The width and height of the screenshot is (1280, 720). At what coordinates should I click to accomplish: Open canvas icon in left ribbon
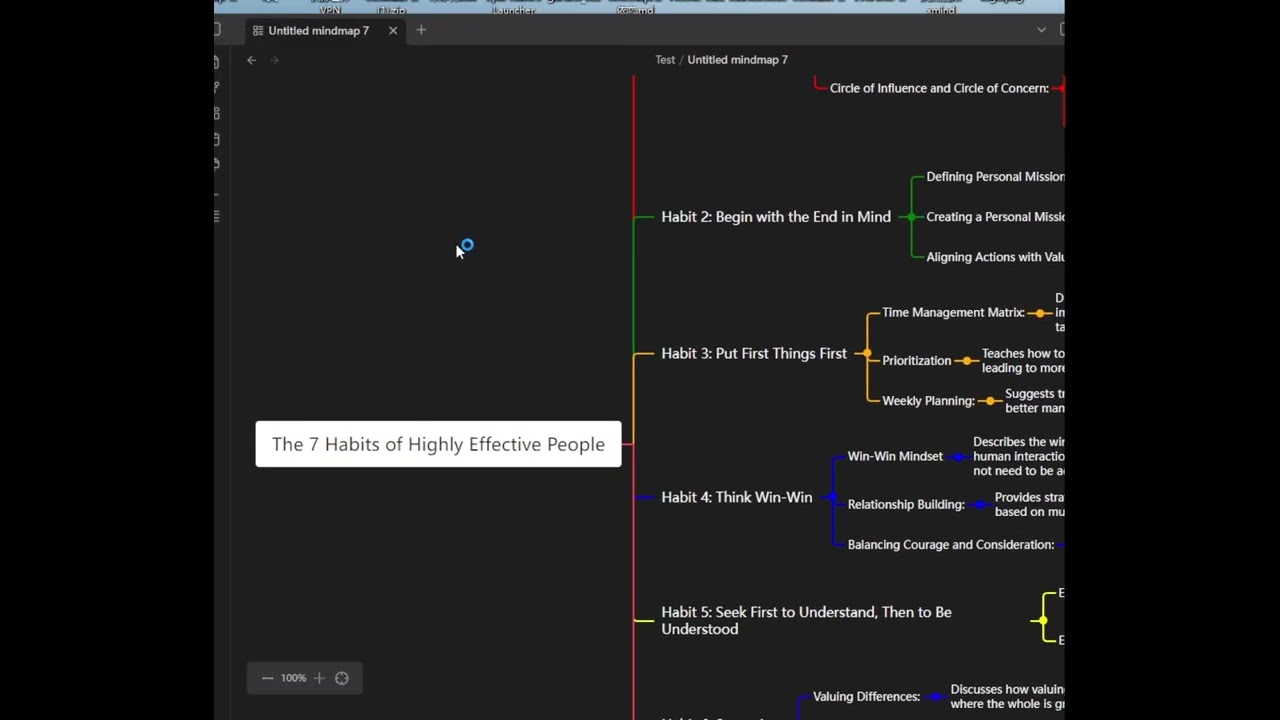(217, 113)
